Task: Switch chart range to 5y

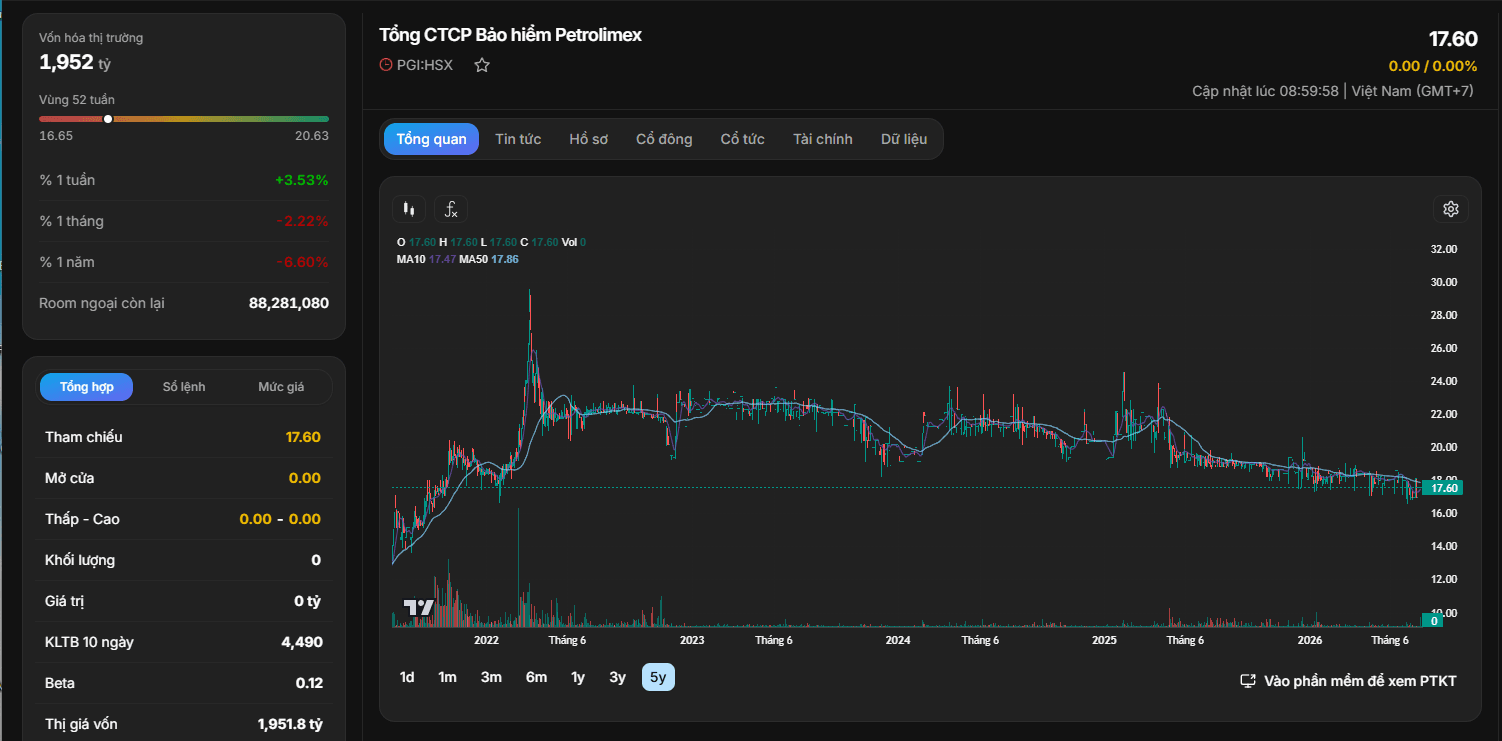Action: tap(658, 677)
